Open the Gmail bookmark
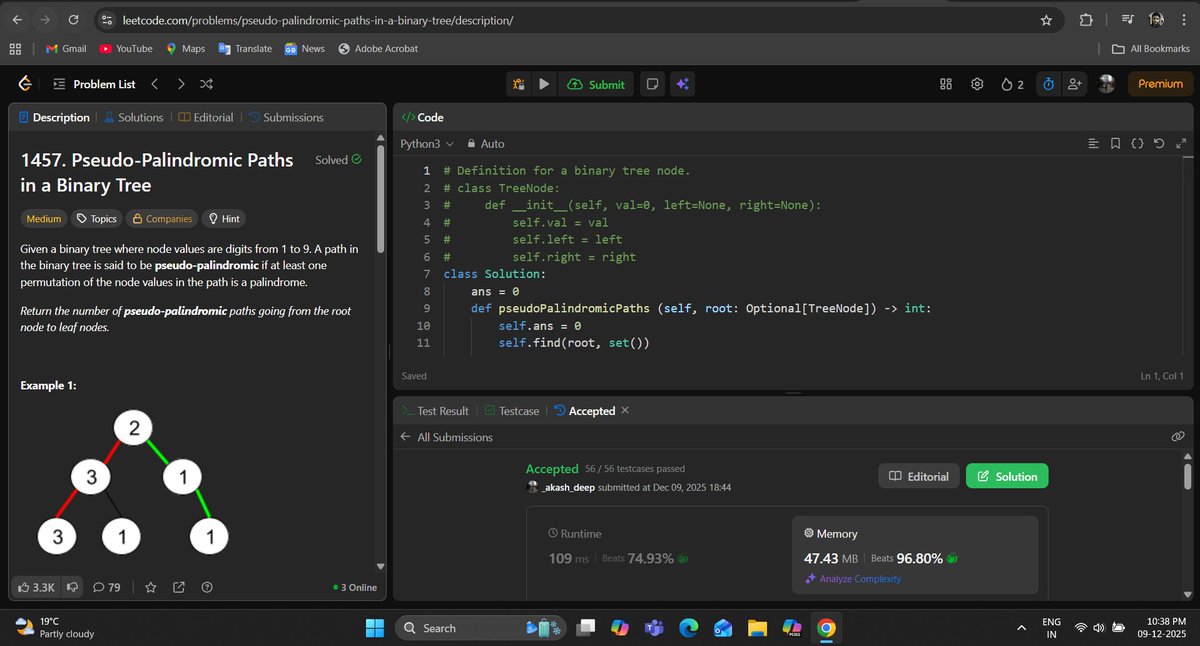 click(x=66, y=48)
